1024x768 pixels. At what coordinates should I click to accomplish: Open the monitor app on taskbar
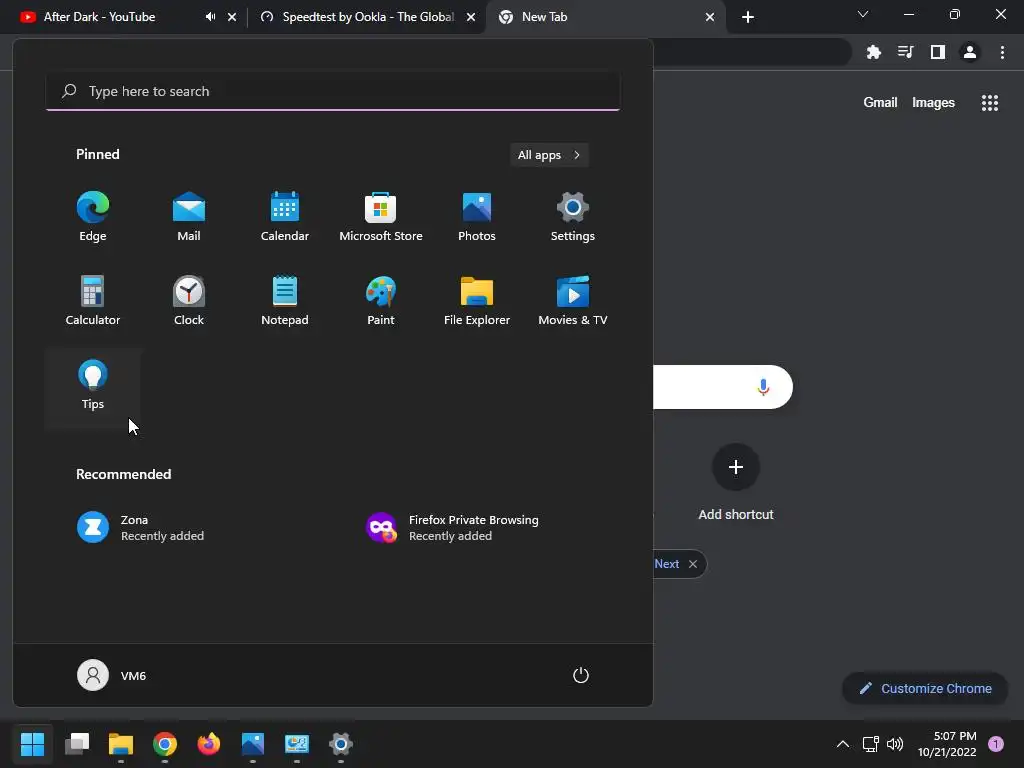[x=297, y=743]
